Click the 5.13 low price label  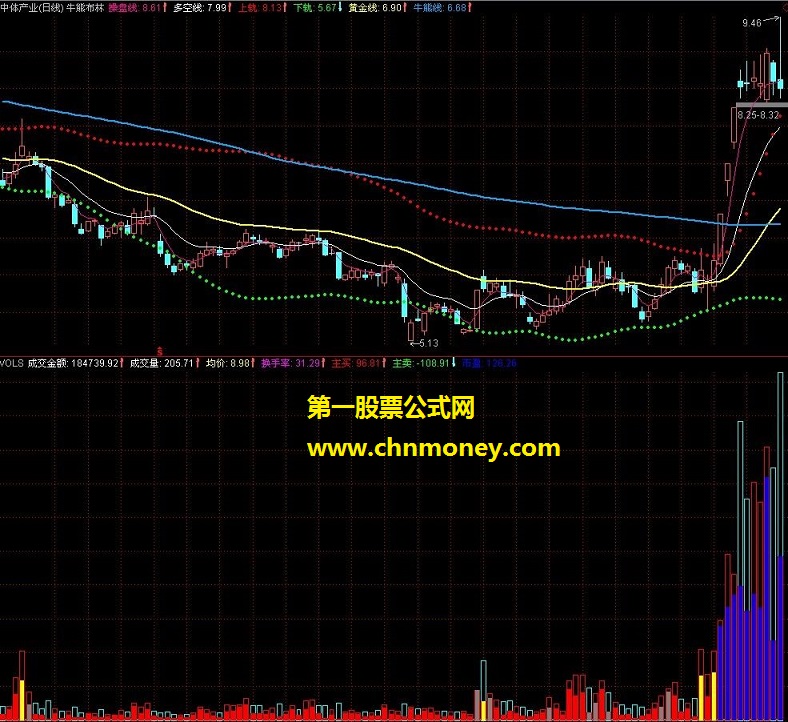point(429,343)
